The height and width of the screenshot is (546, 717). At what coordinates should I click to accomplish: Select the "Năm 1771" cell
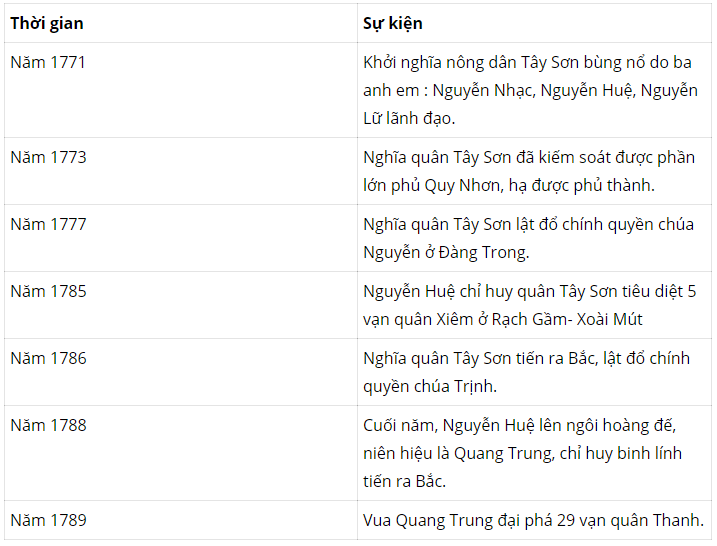(x=48, y=62)
